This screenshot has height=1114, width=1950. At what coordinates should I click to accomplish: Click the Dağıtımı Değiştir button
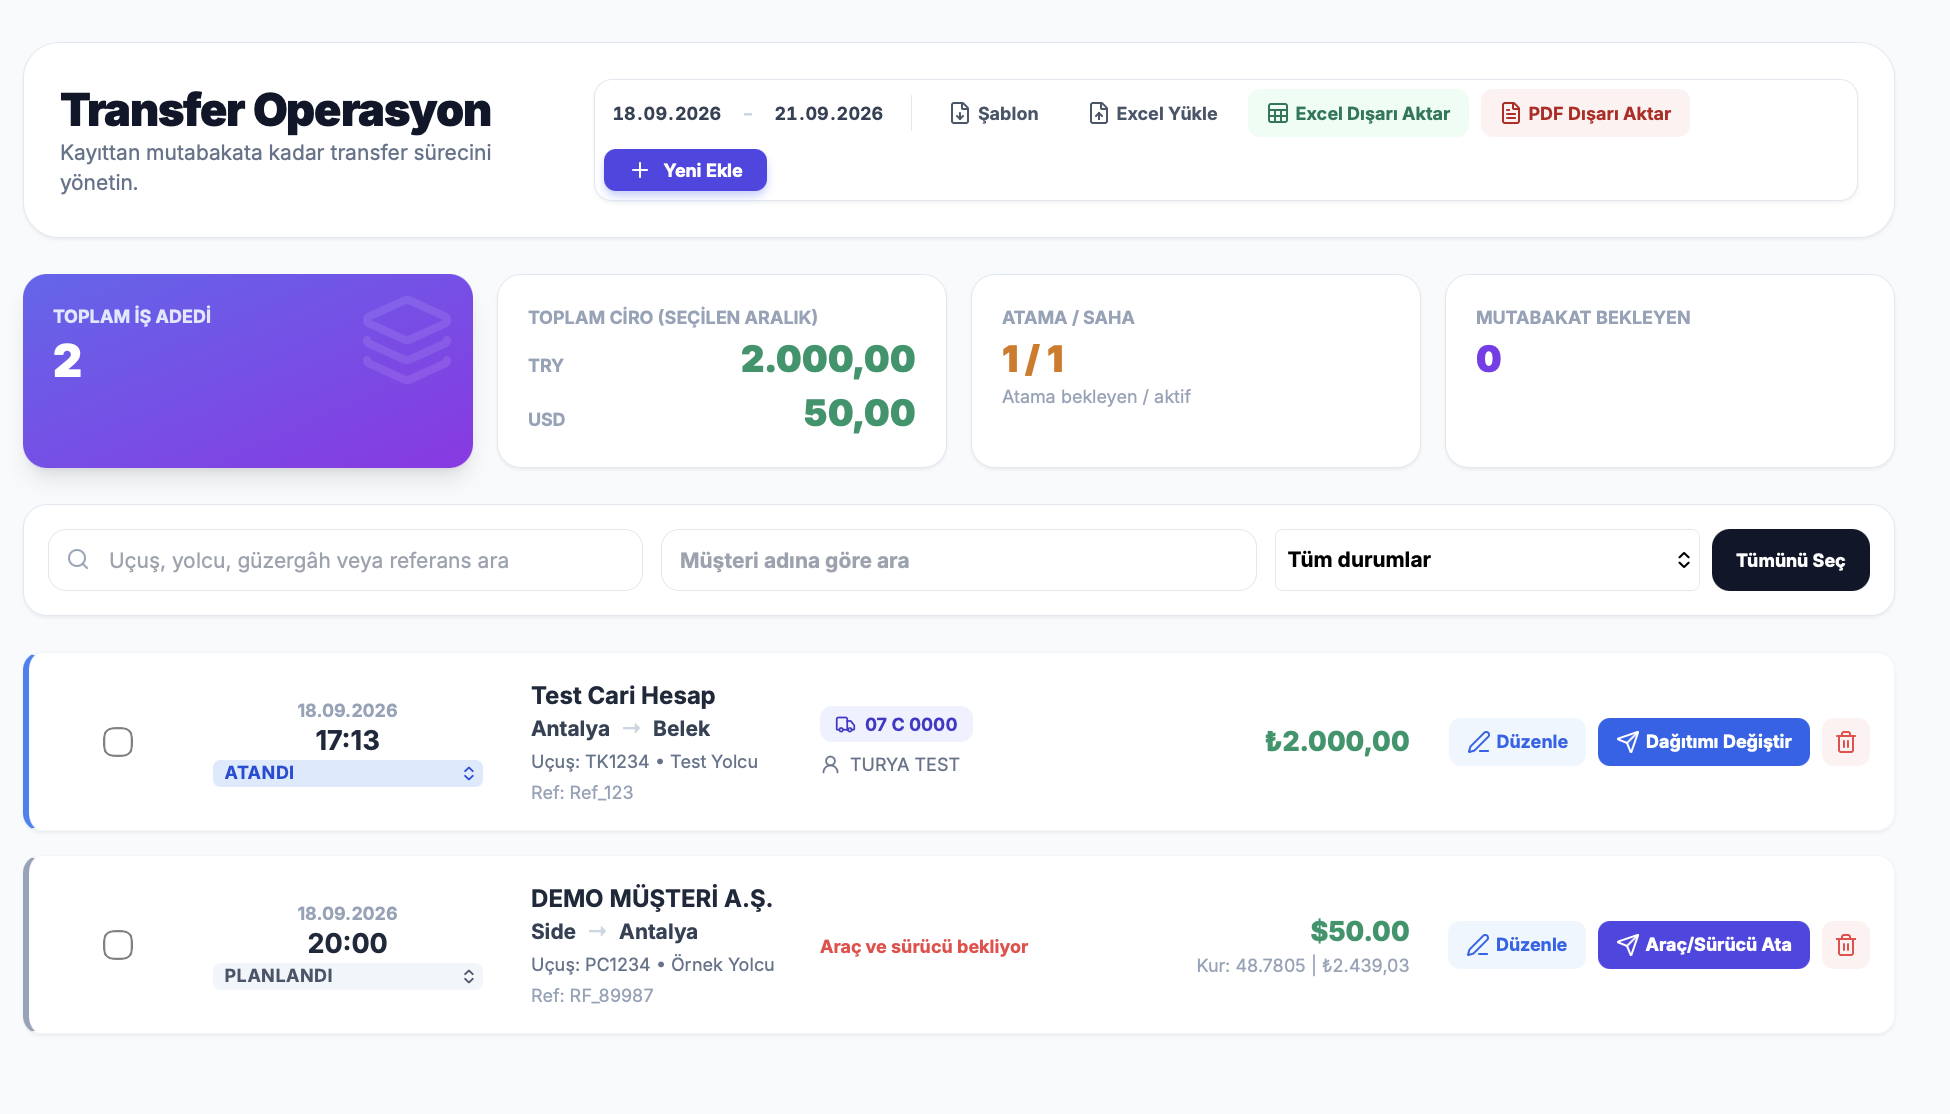[x=1703, y=742]
